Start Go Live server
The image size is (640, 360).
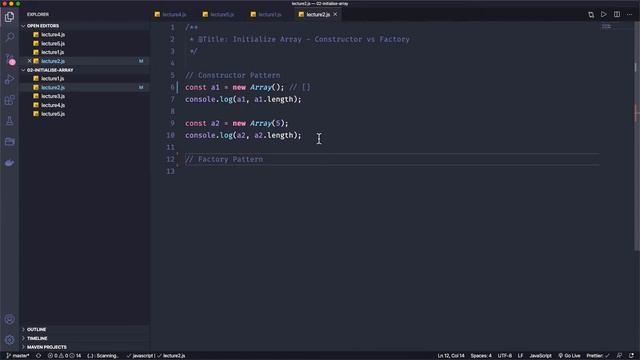click(569, 356)
